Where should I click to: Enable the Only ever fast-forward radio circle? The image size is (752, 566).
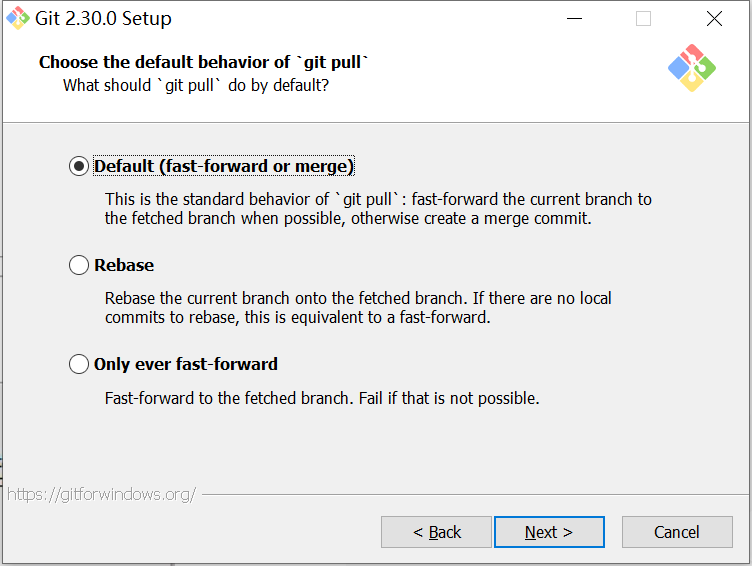tap(79, 364)
